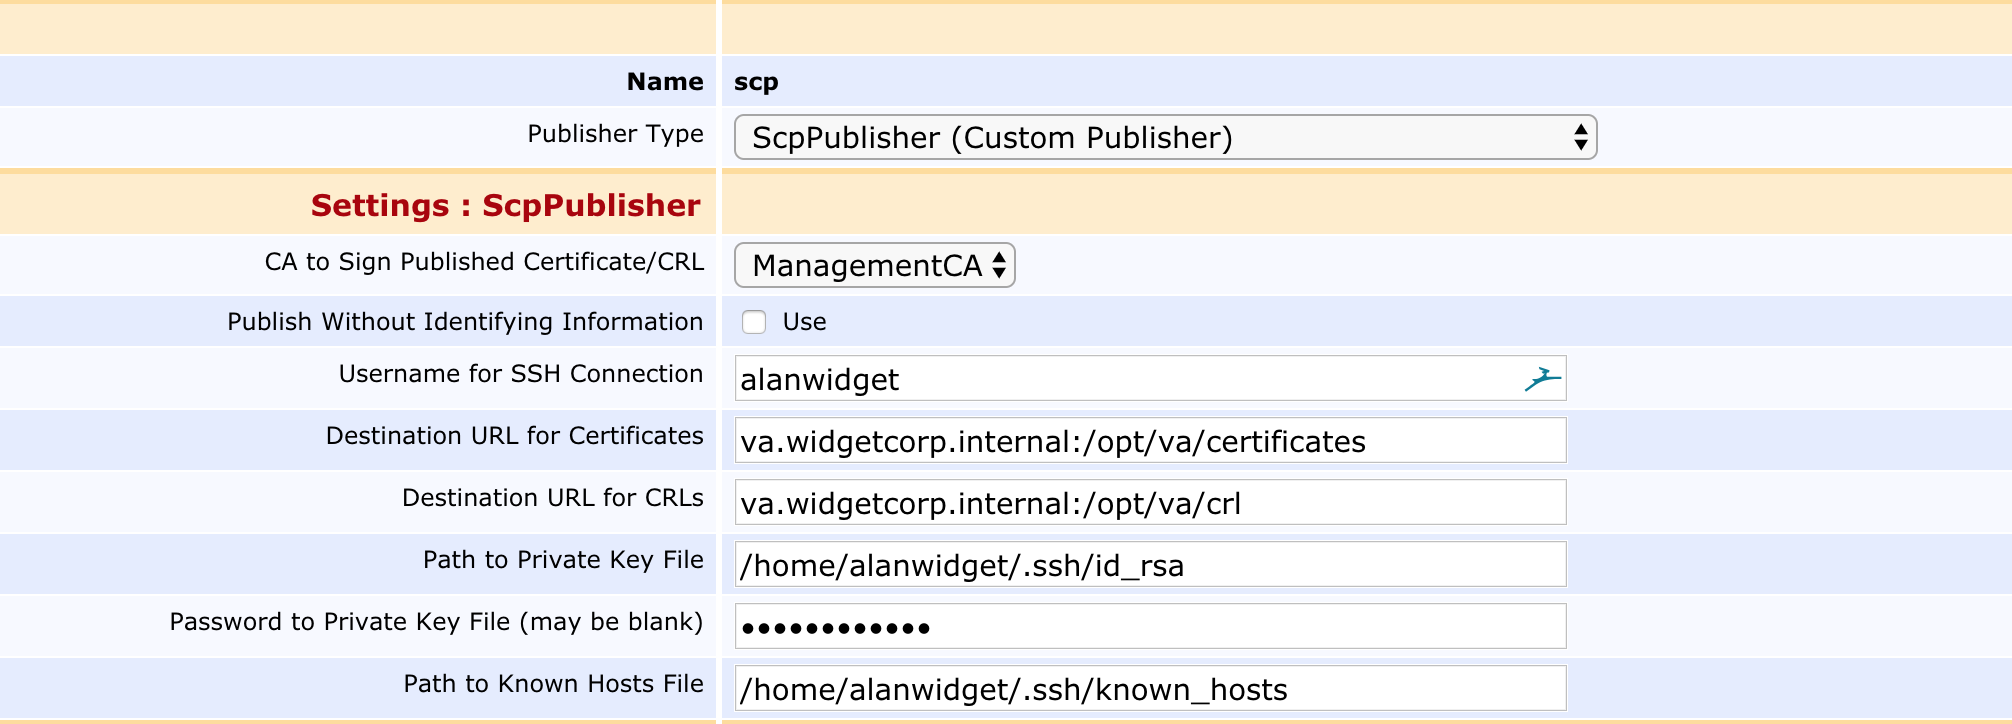Expand the ManagementCA signing CA dropdown
2012x724 pixels.
click(x=874, y=266)
